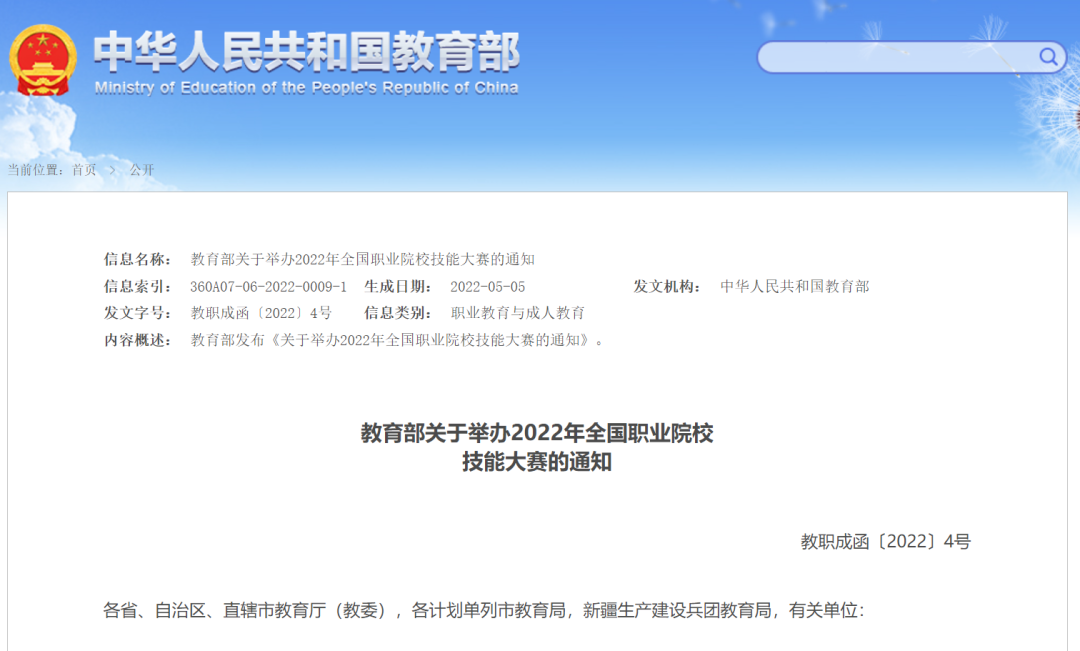
Task: Click the 中华人民共和国教育部 site title
Action: (307, 51)
